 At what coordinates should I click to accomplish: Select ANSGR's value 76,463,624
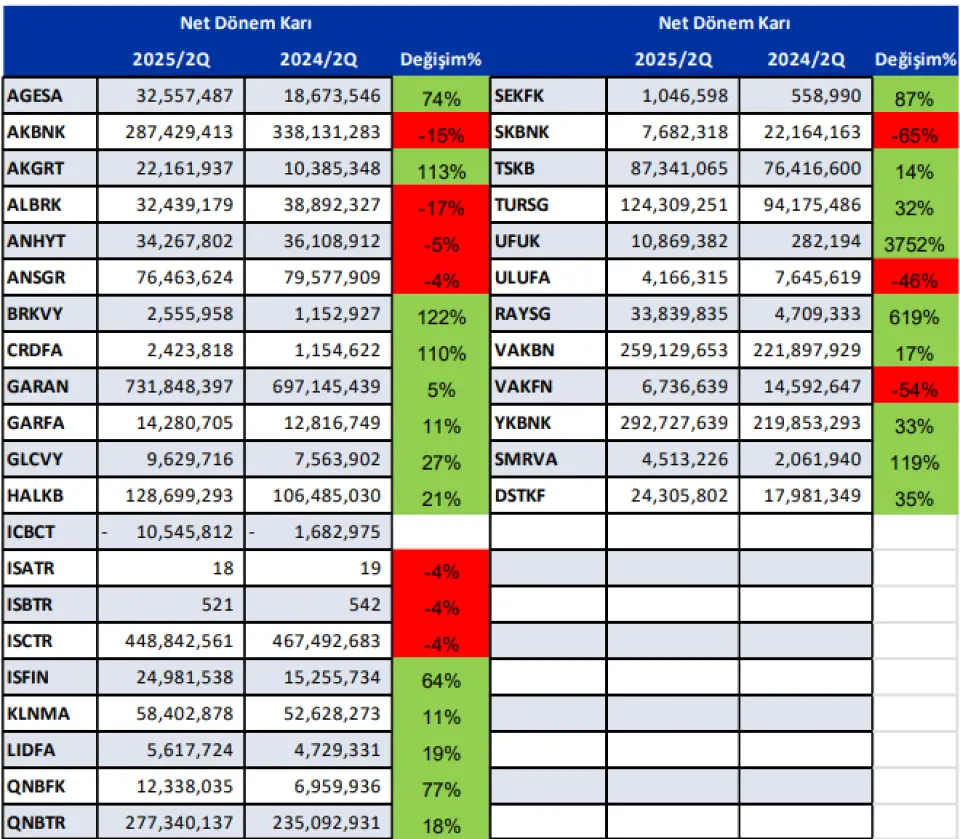tap(184, 277)
